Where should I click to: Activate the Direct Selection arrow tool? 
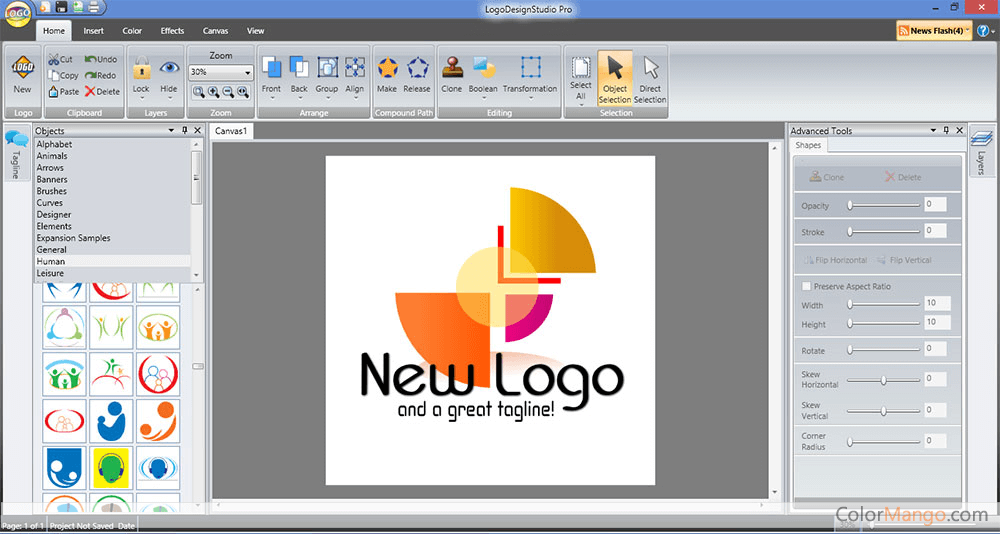pyautogui.click(x=650, y=78)
